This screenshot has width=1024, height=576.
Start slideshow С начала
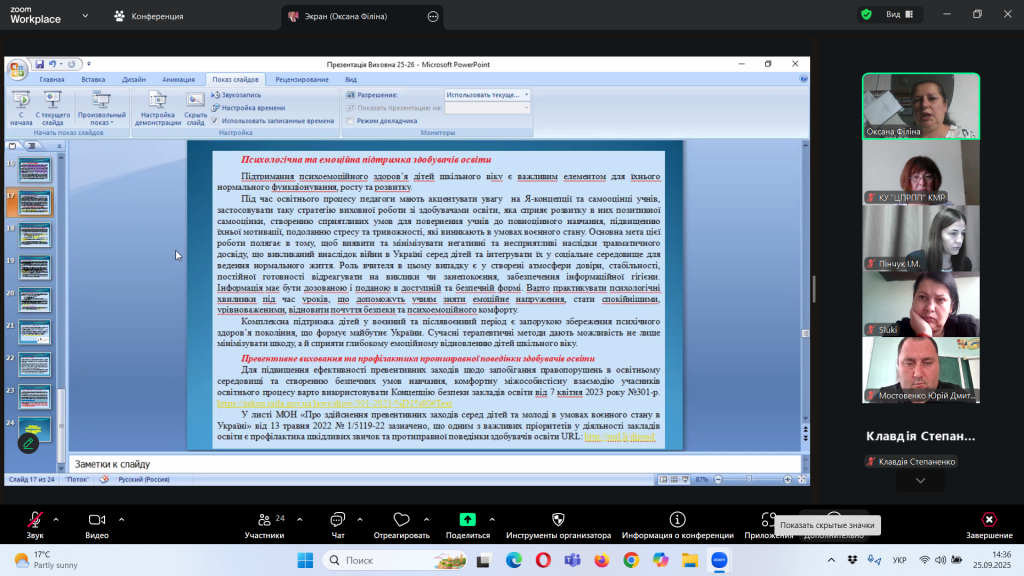point(21,106)
